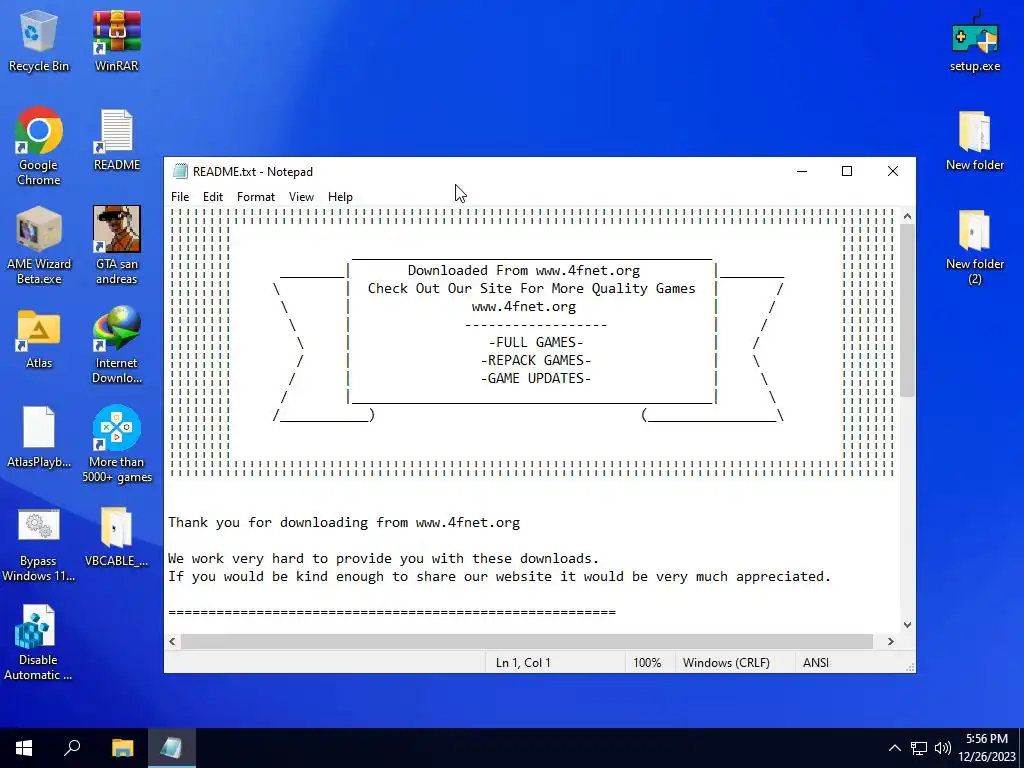Open the Format menu in Notepad
1024x768 pixels.
[x=255, y=197]
